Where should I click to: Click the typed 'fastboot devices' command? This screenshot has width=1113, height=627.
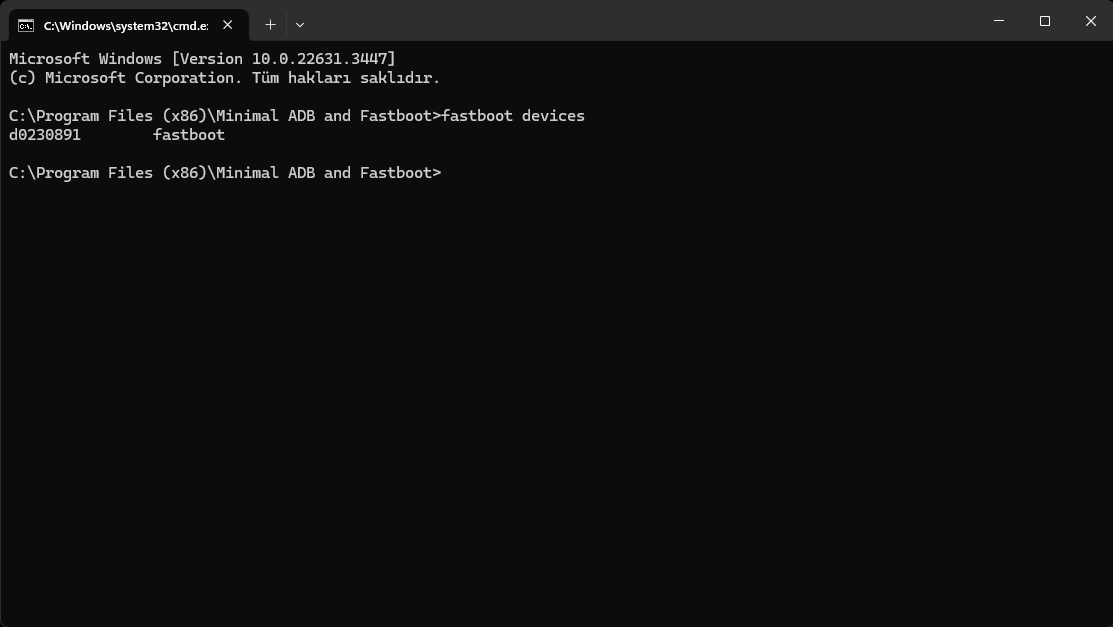tap(513, 116)
